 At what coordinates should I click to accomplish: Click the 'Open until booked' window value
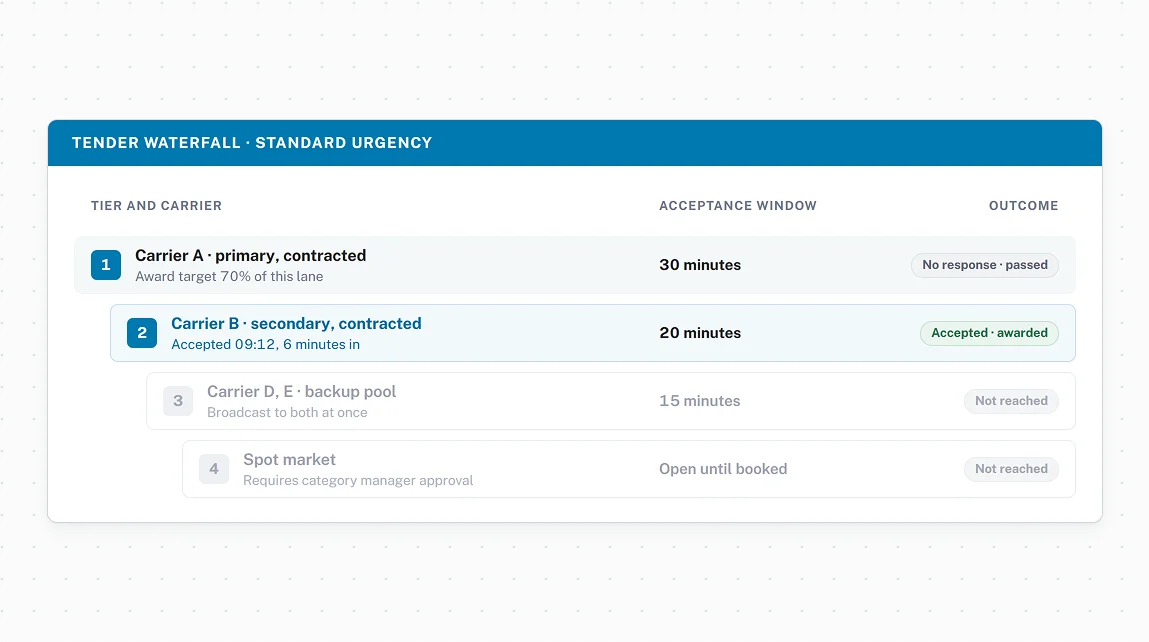click(x=723, y=469)
